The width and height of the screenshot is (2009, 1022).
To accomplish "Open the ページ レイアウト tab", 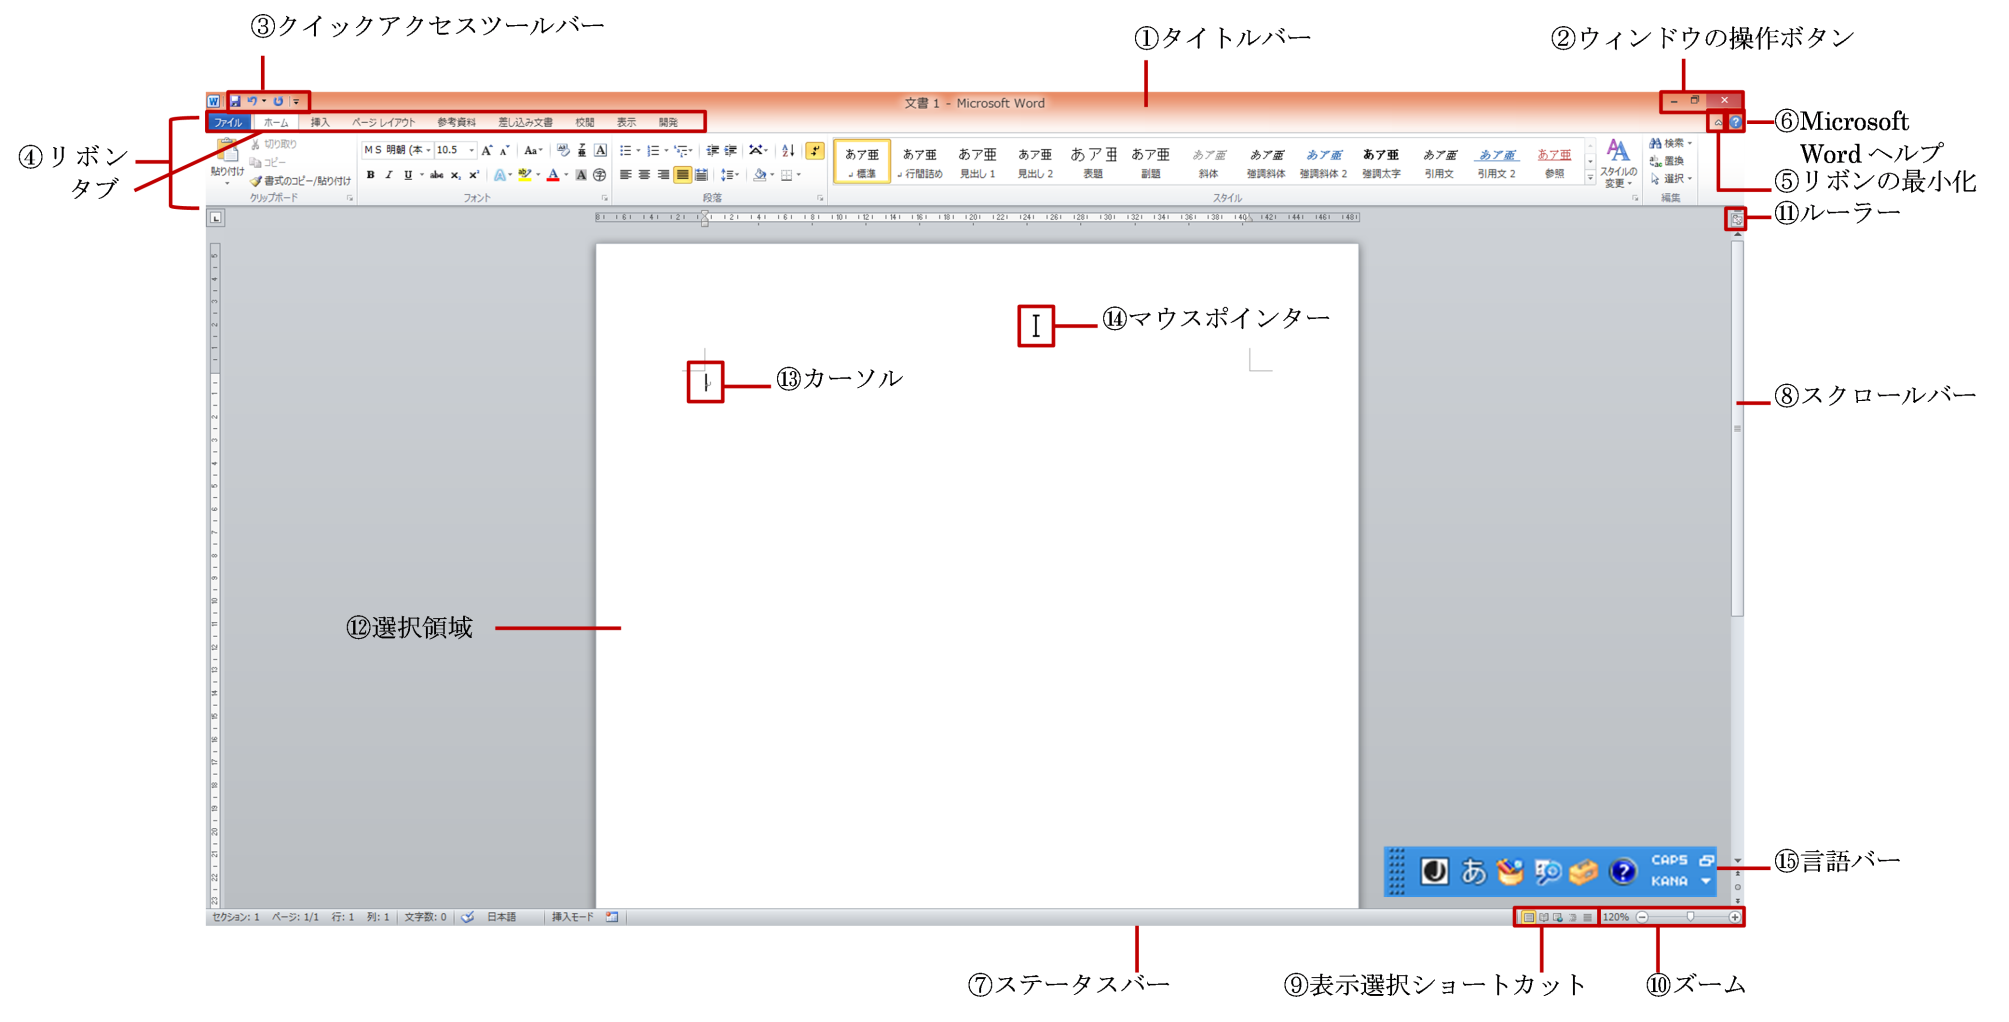I will tap(383, 122).
